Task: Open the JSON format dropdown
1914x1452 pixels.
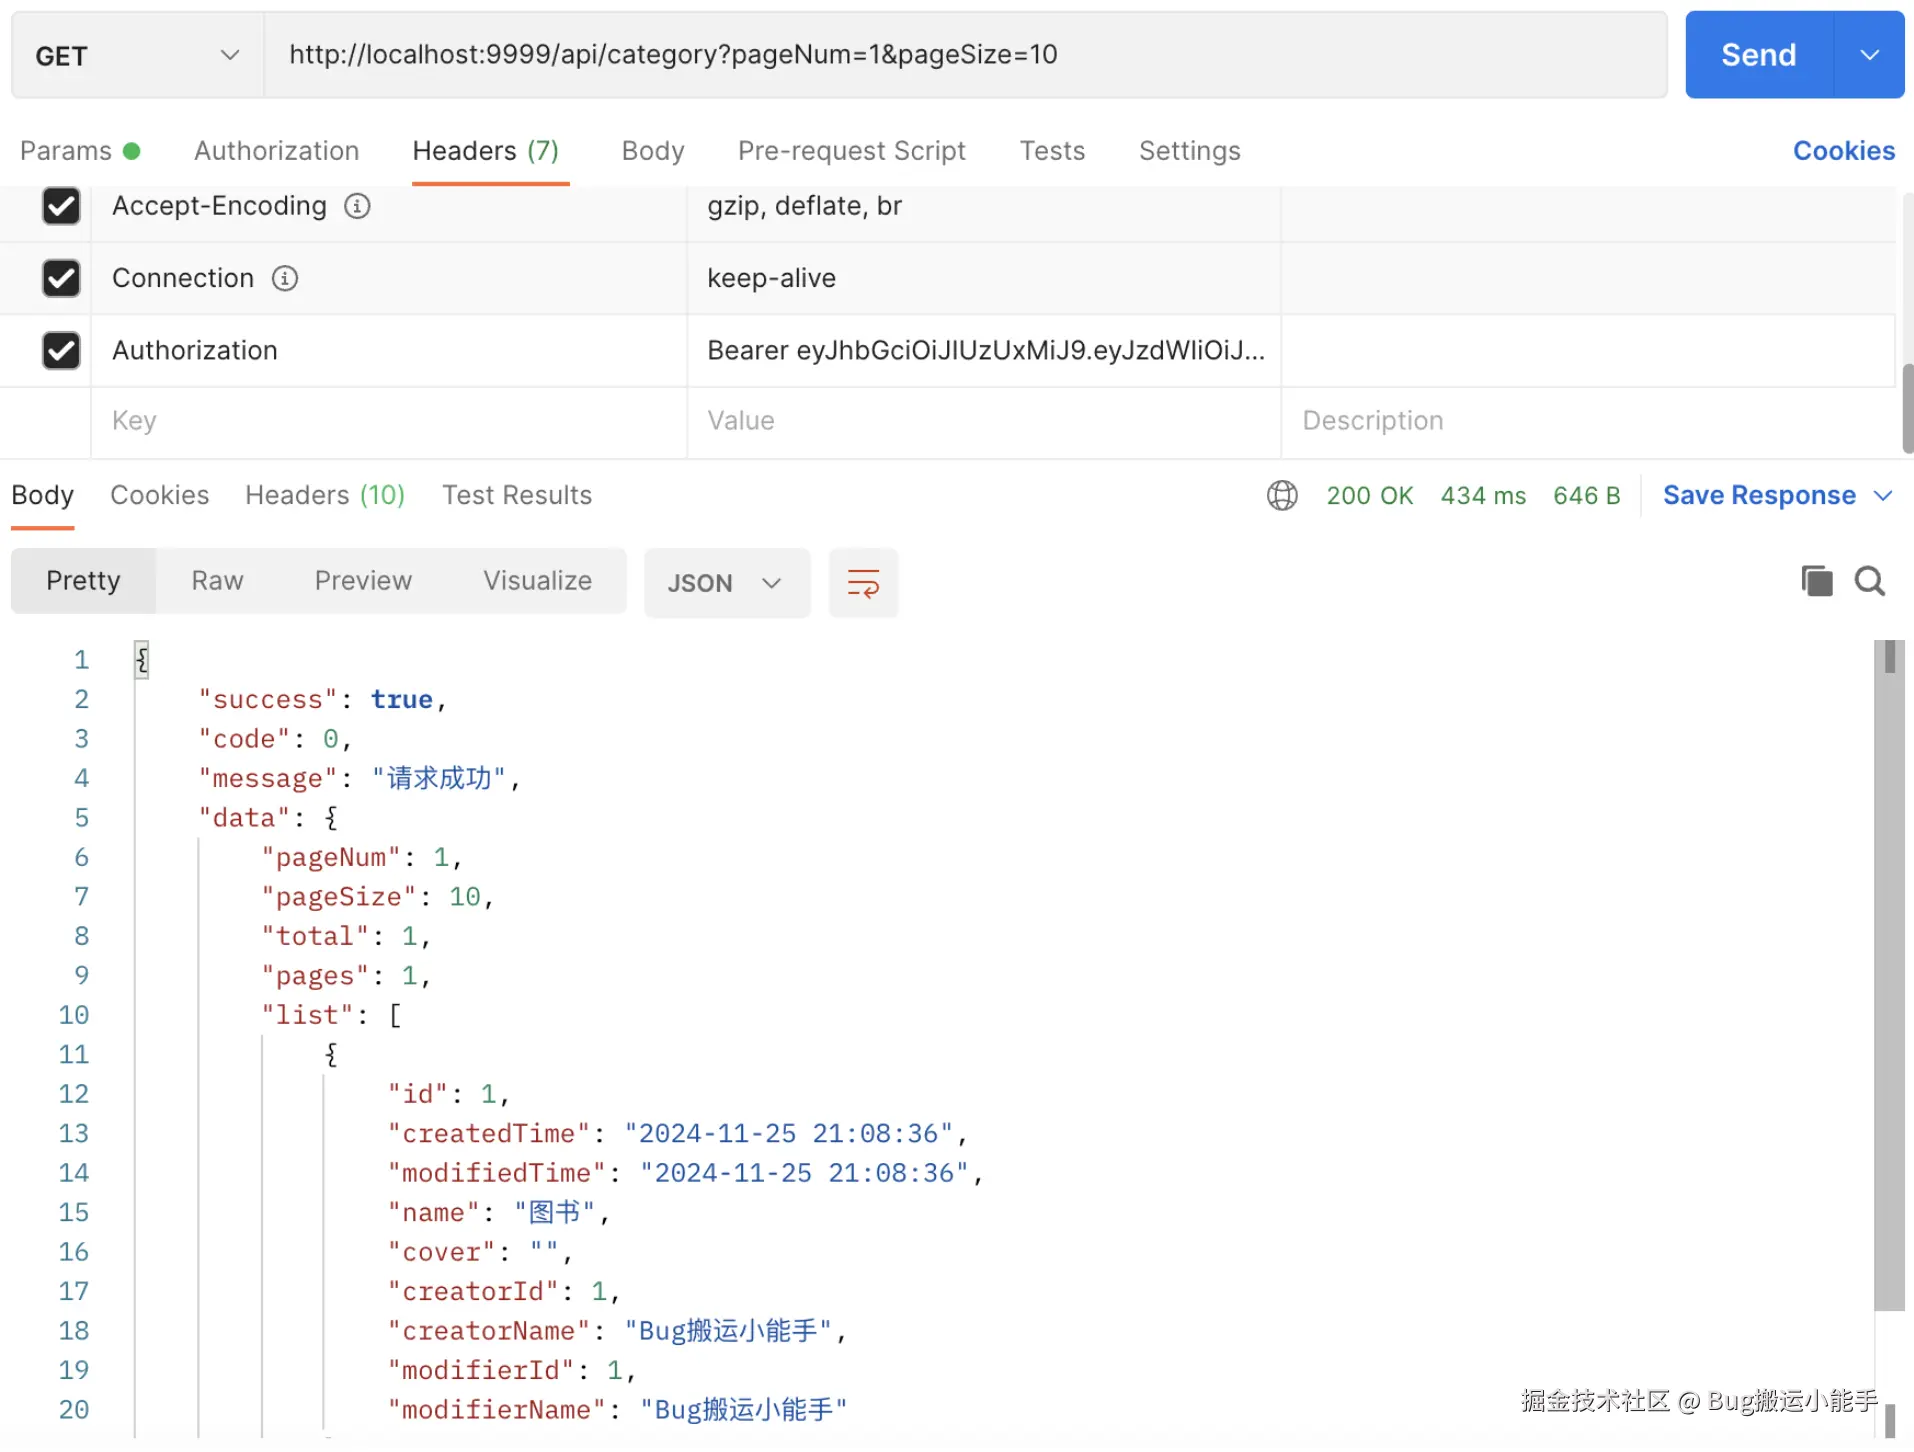Action: [726, 583]
